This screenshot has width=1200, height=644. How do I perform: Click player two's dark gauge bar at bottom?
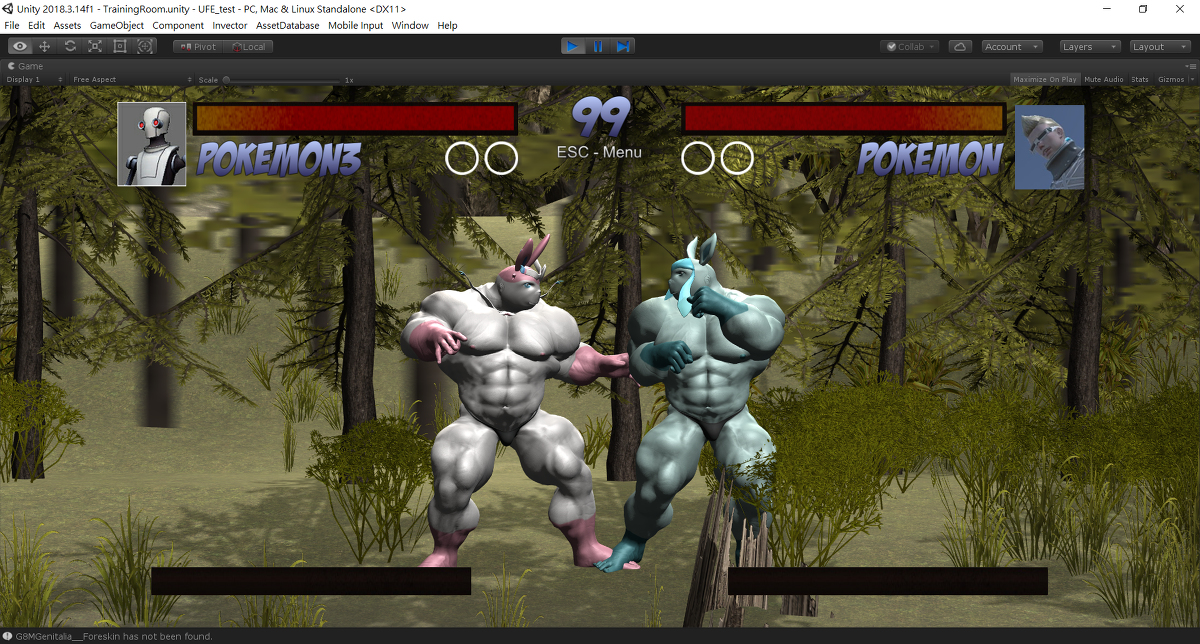[x=888, y=581]
